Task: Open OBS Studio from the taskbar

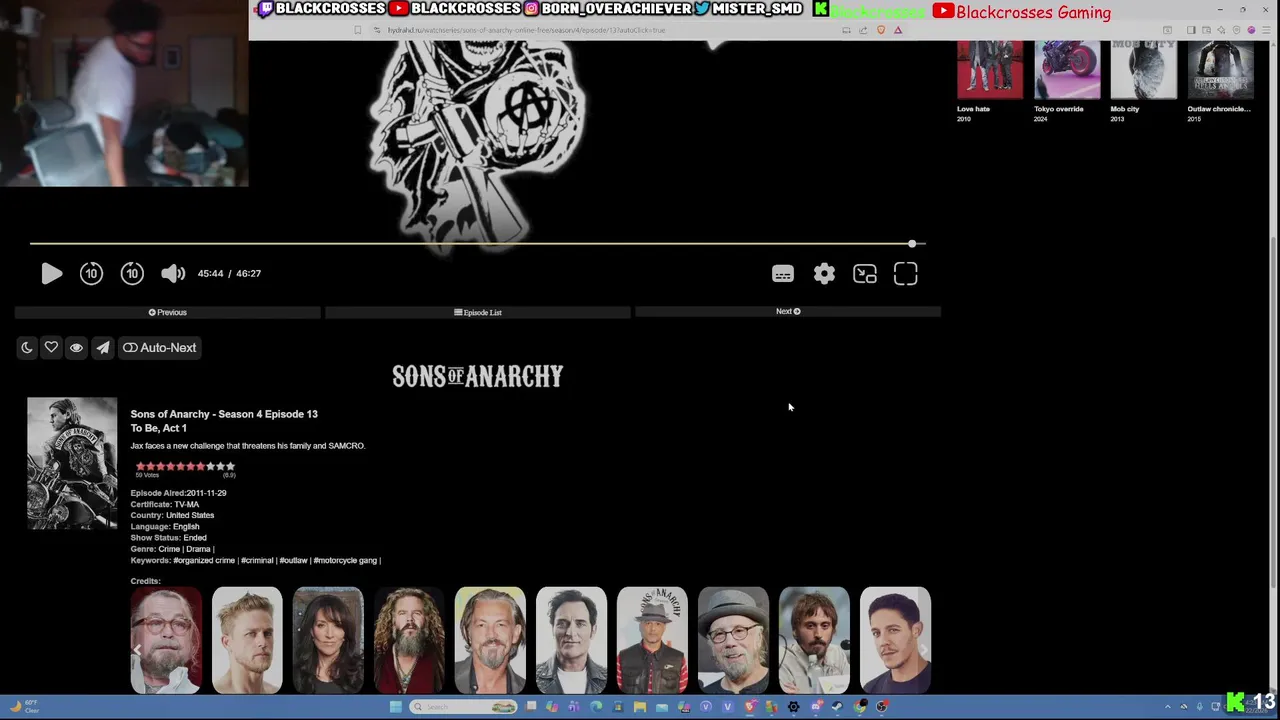Action: coord(882,707)
